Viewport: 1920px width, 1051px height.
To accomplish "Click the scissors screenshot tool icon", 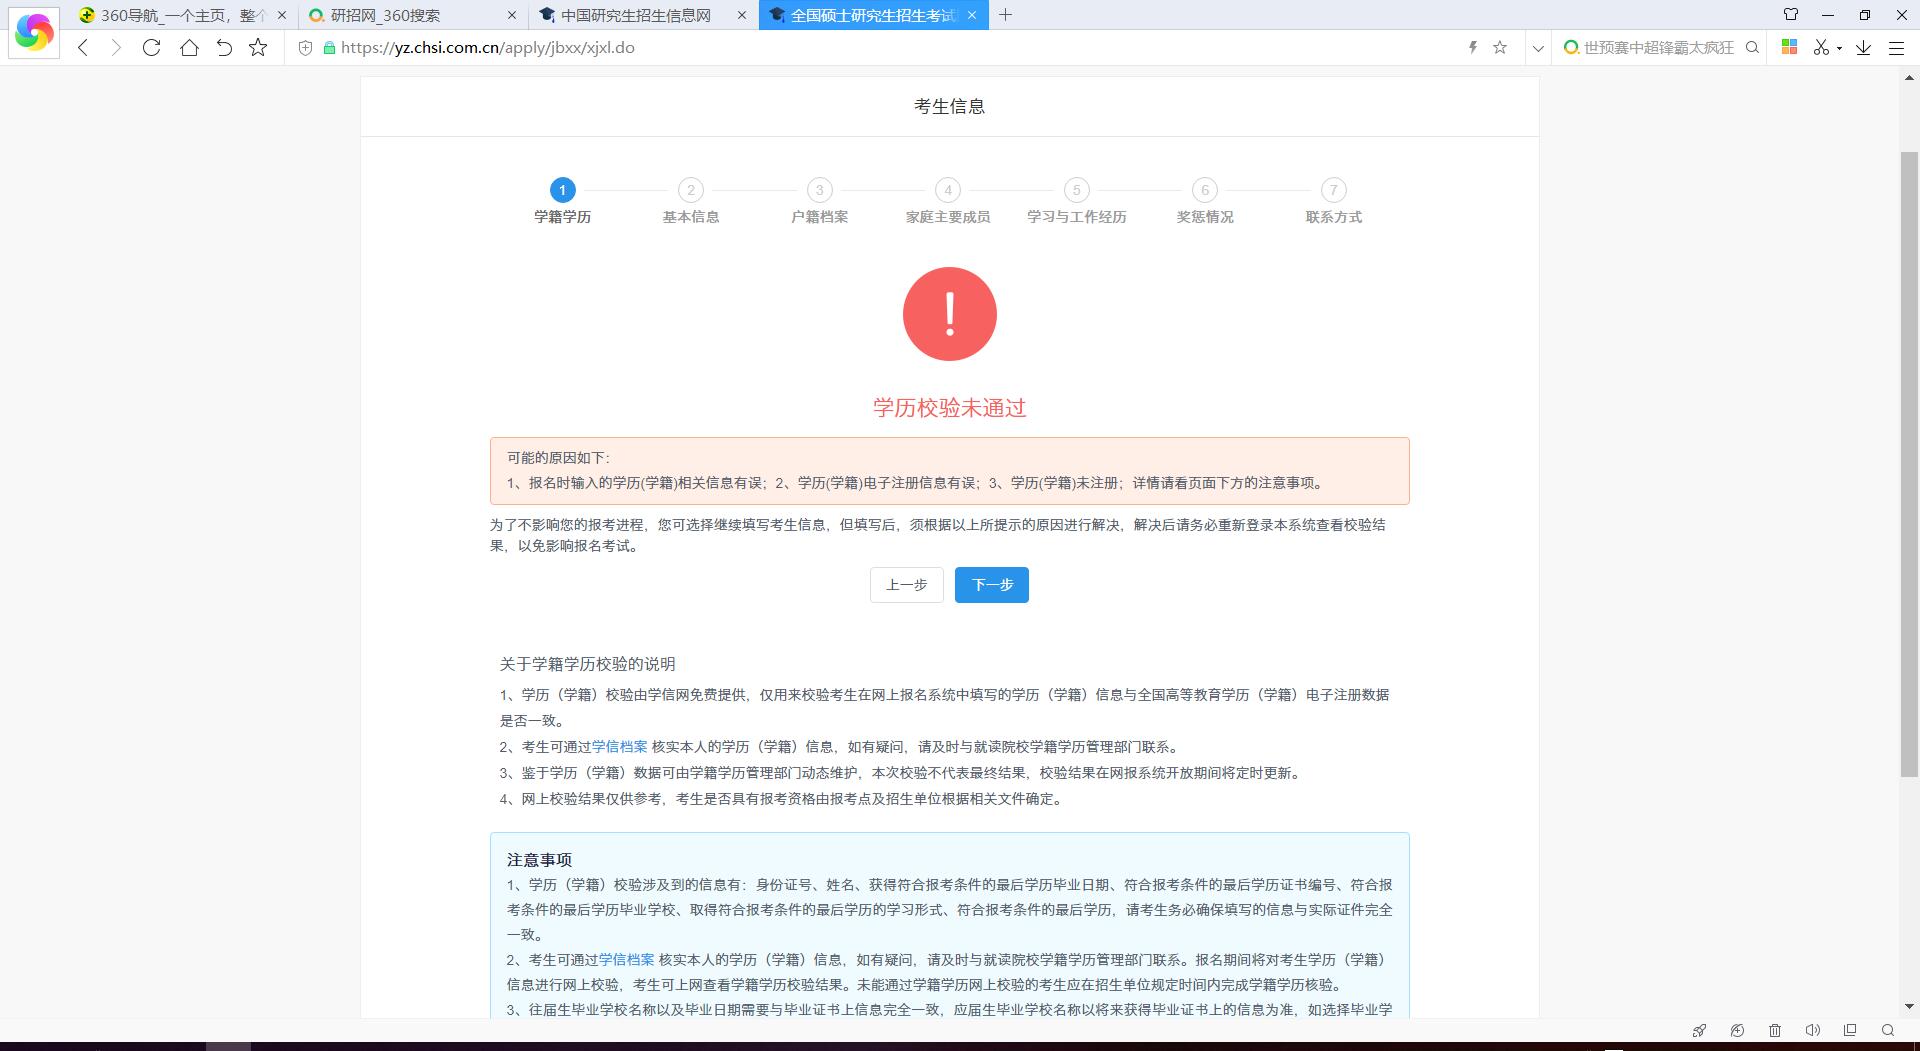I will tap(1821, 48).
